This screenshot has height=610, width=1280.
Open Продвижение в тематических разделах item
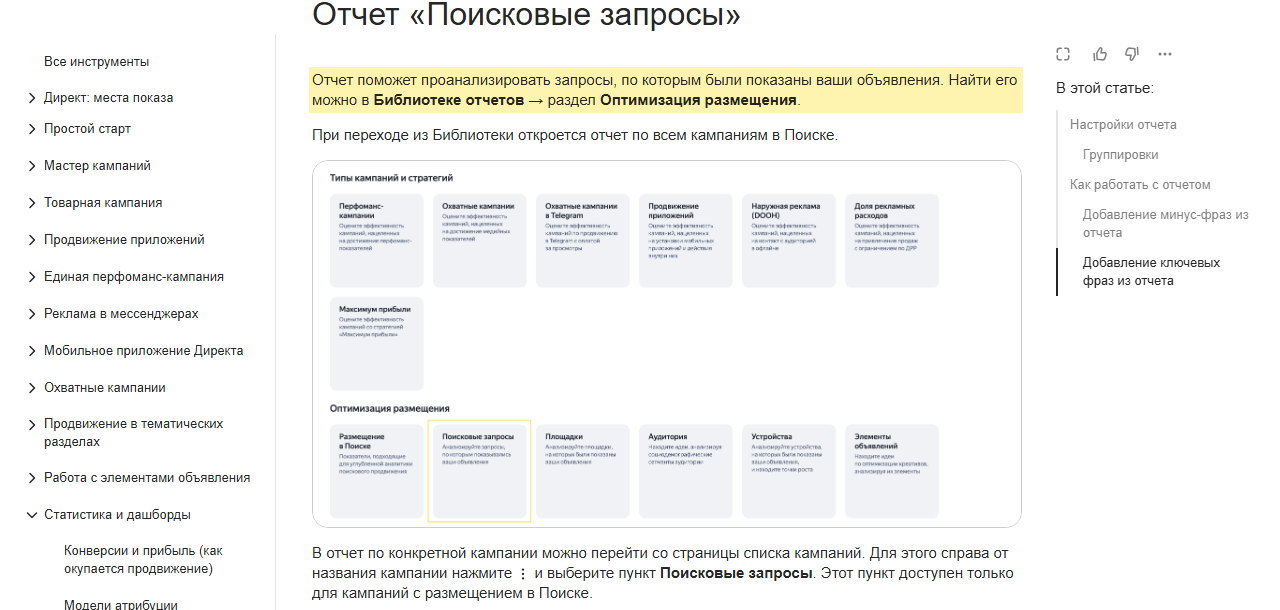pyautogui.click(x=134, y=433)
